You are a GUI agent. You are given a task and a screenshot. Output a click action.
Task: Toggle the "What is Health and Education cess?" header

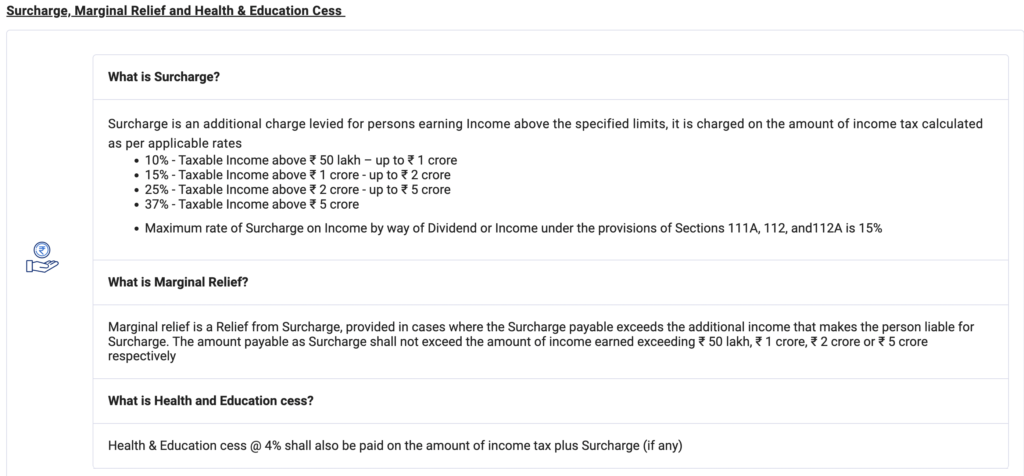tap(211, 401)
